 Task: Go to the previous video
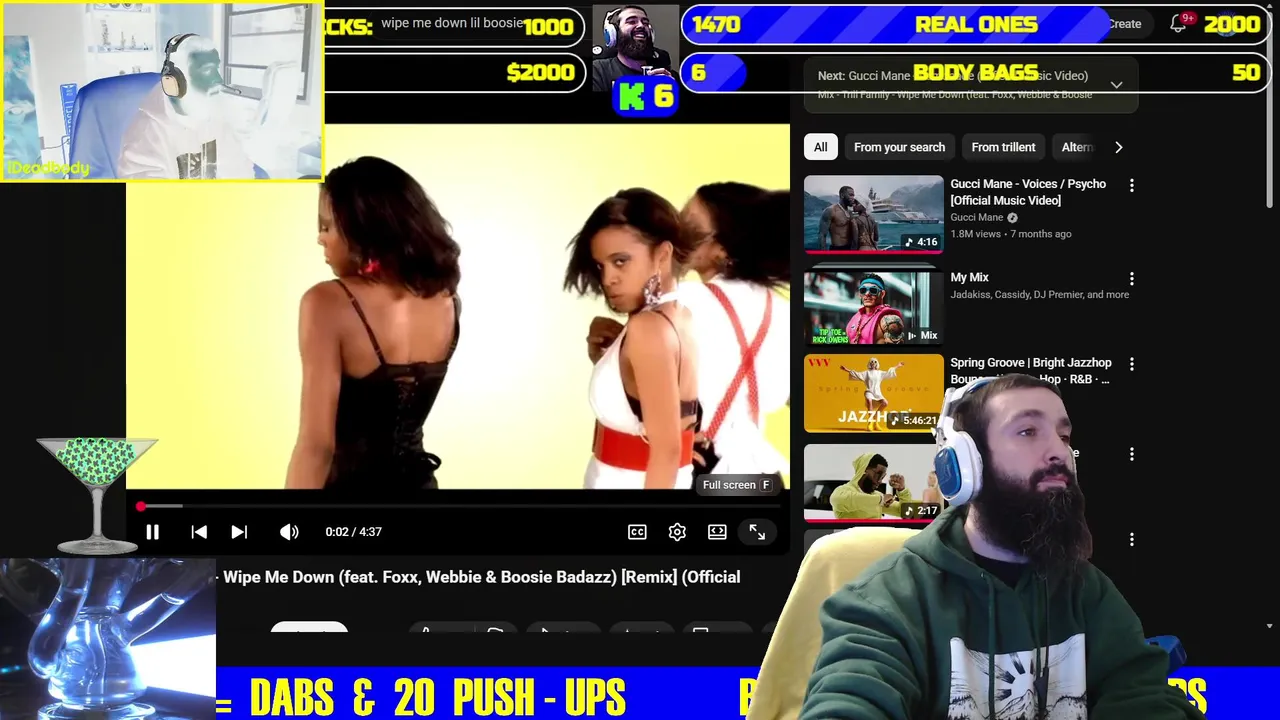[x=199, y=532]
